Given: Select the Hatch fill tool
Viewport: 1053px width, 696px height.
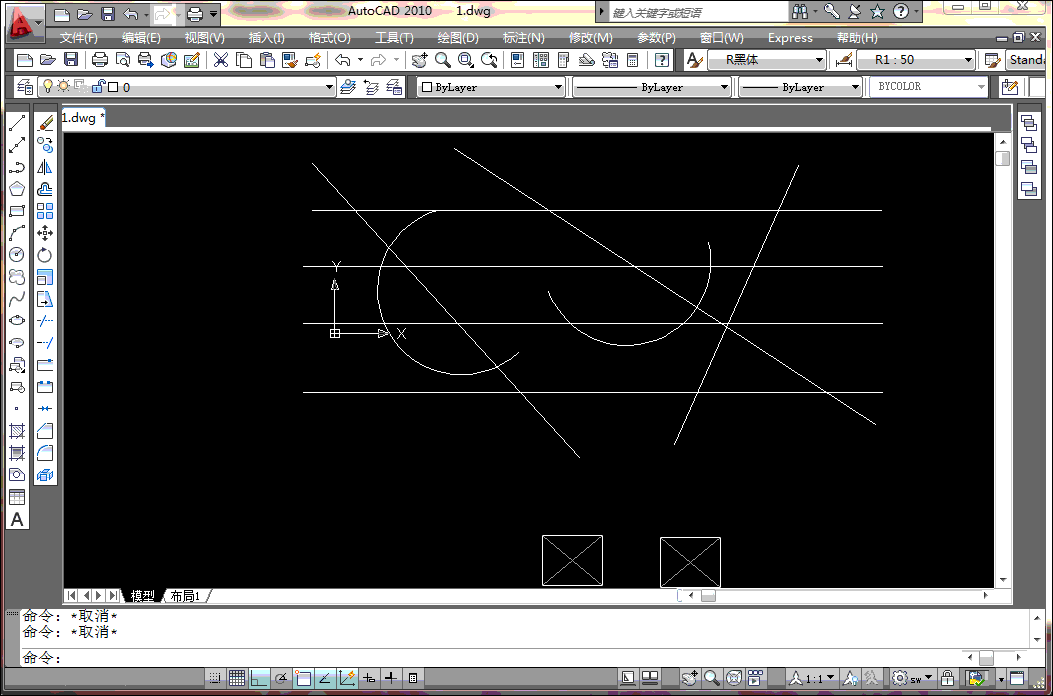Looking at the screenshot, I should pos(17,431).
